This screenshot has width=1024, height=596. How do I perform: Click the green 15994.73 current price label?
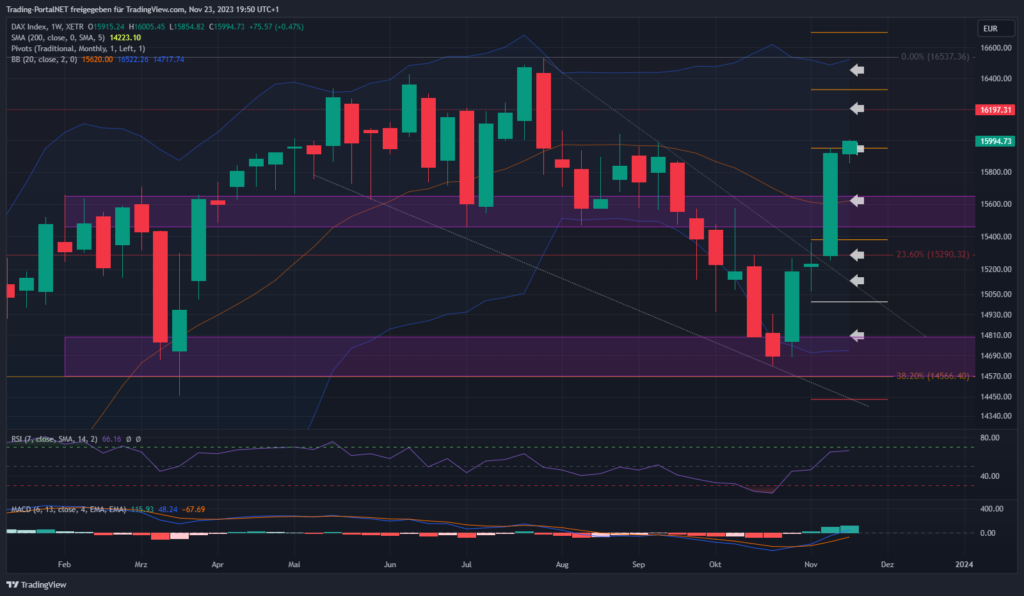pyautogui.click(x=995, y=142)
